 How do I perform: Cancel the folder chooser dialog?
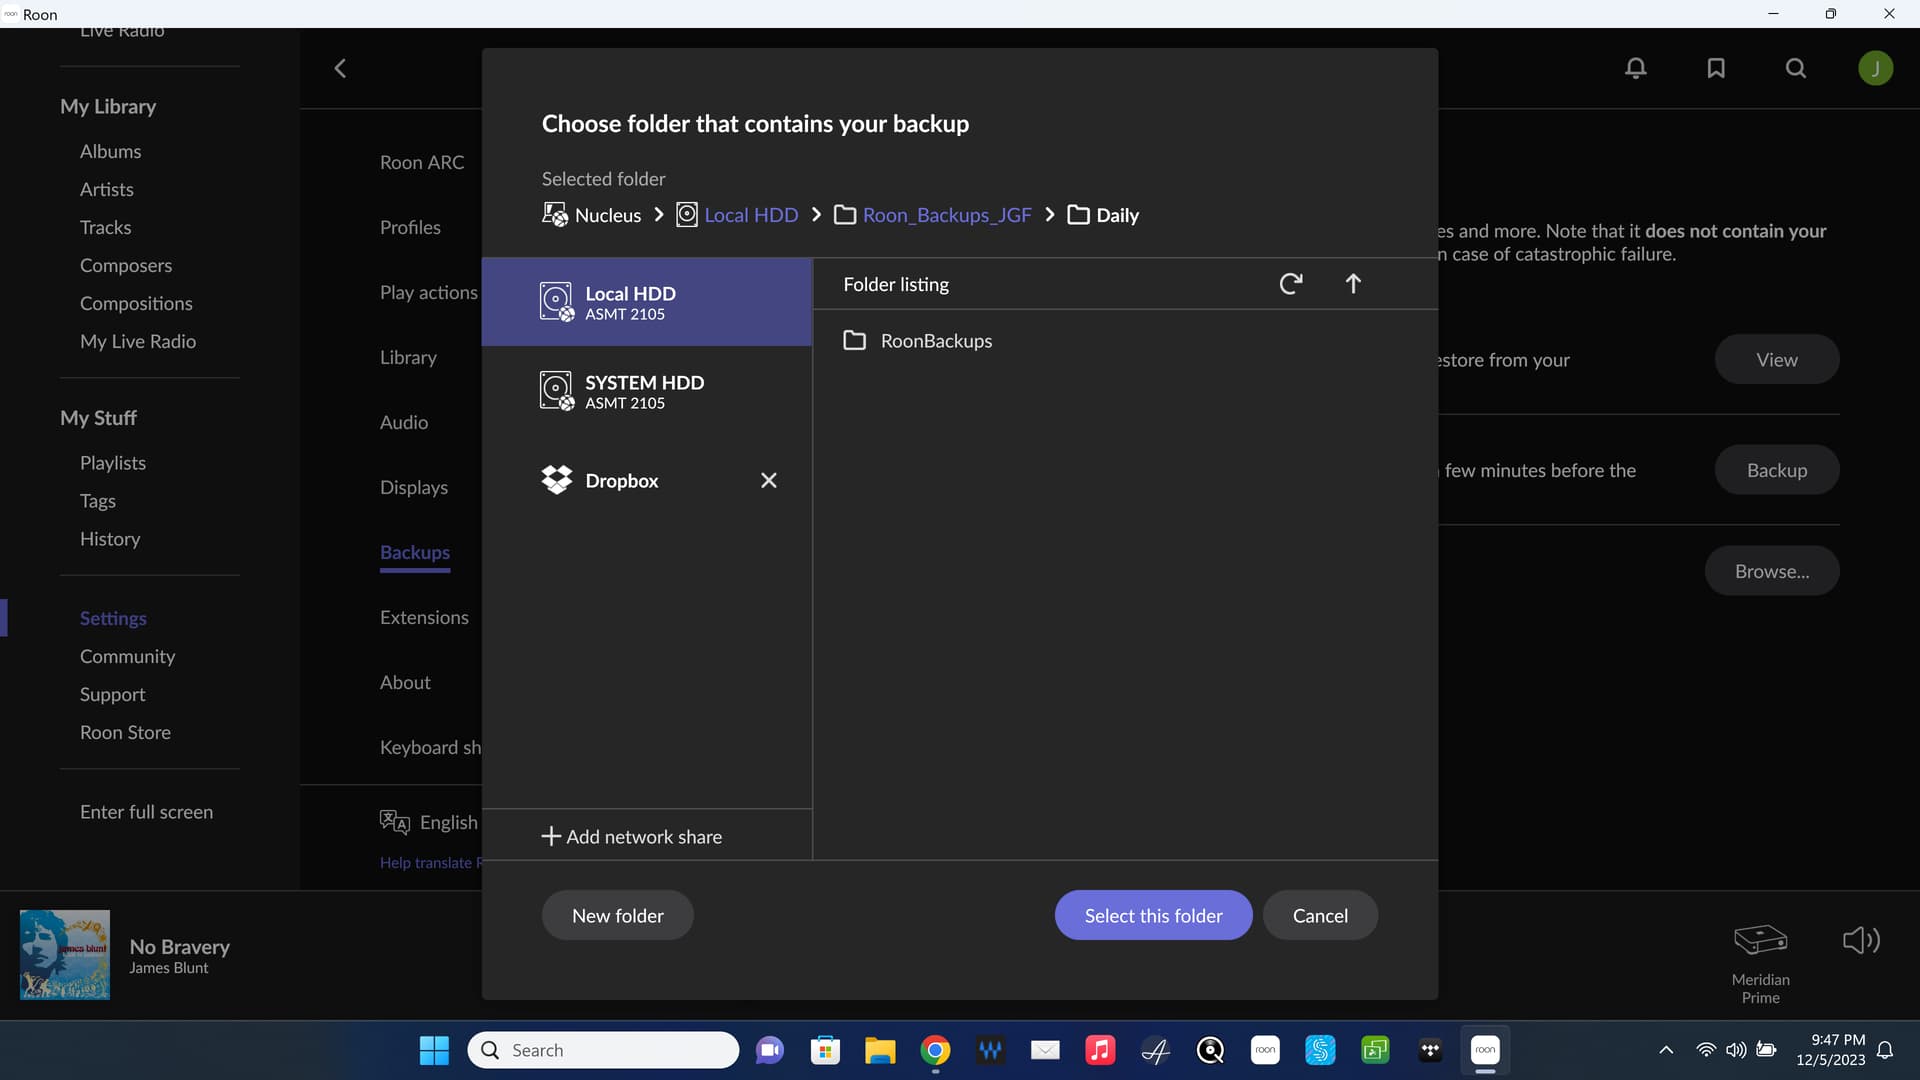1320,915
